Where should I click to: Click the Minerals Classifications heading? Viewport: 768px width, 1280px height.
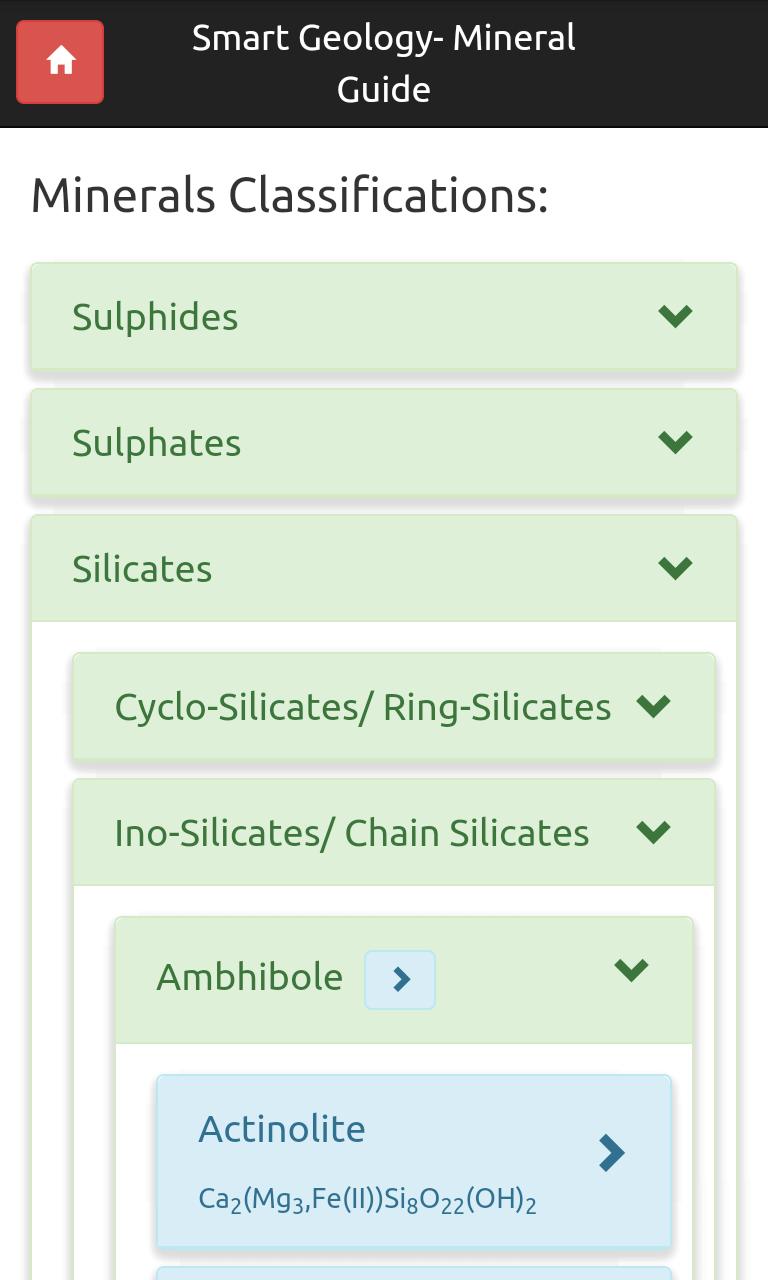[x=289, y=195]
